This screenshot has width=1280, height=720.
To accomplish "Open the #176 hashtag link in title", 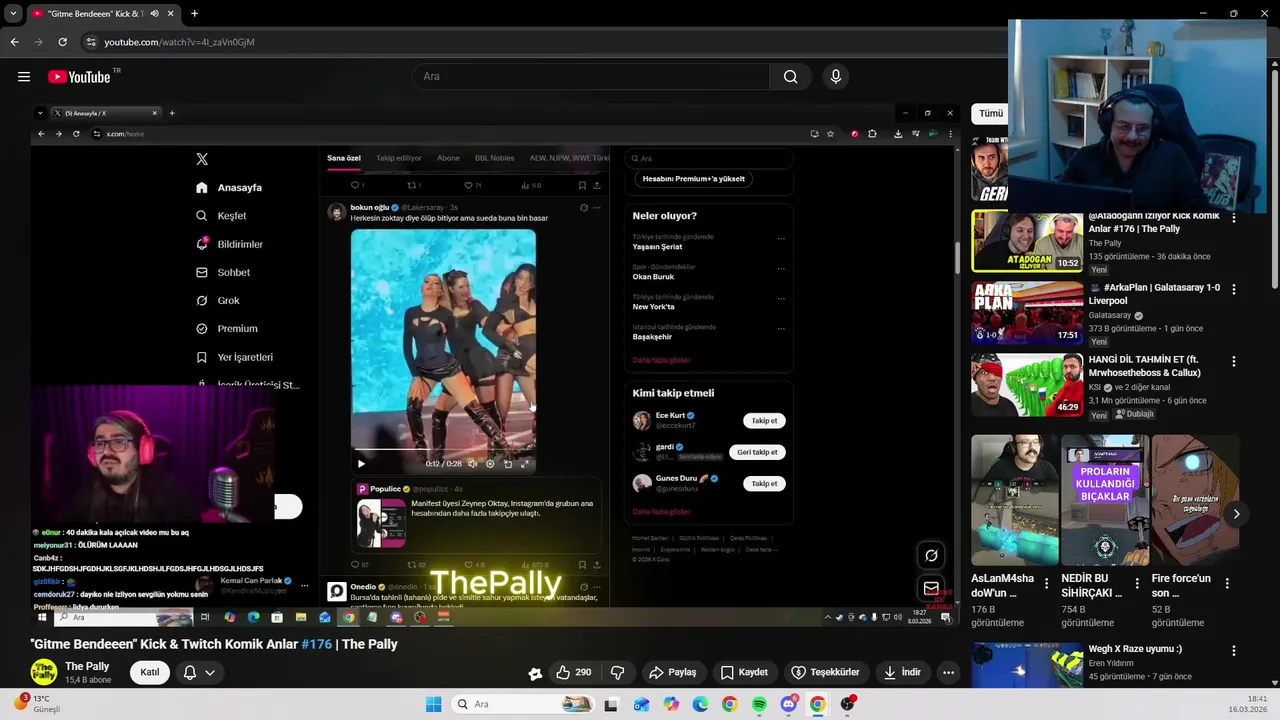I will coord(316,644).
